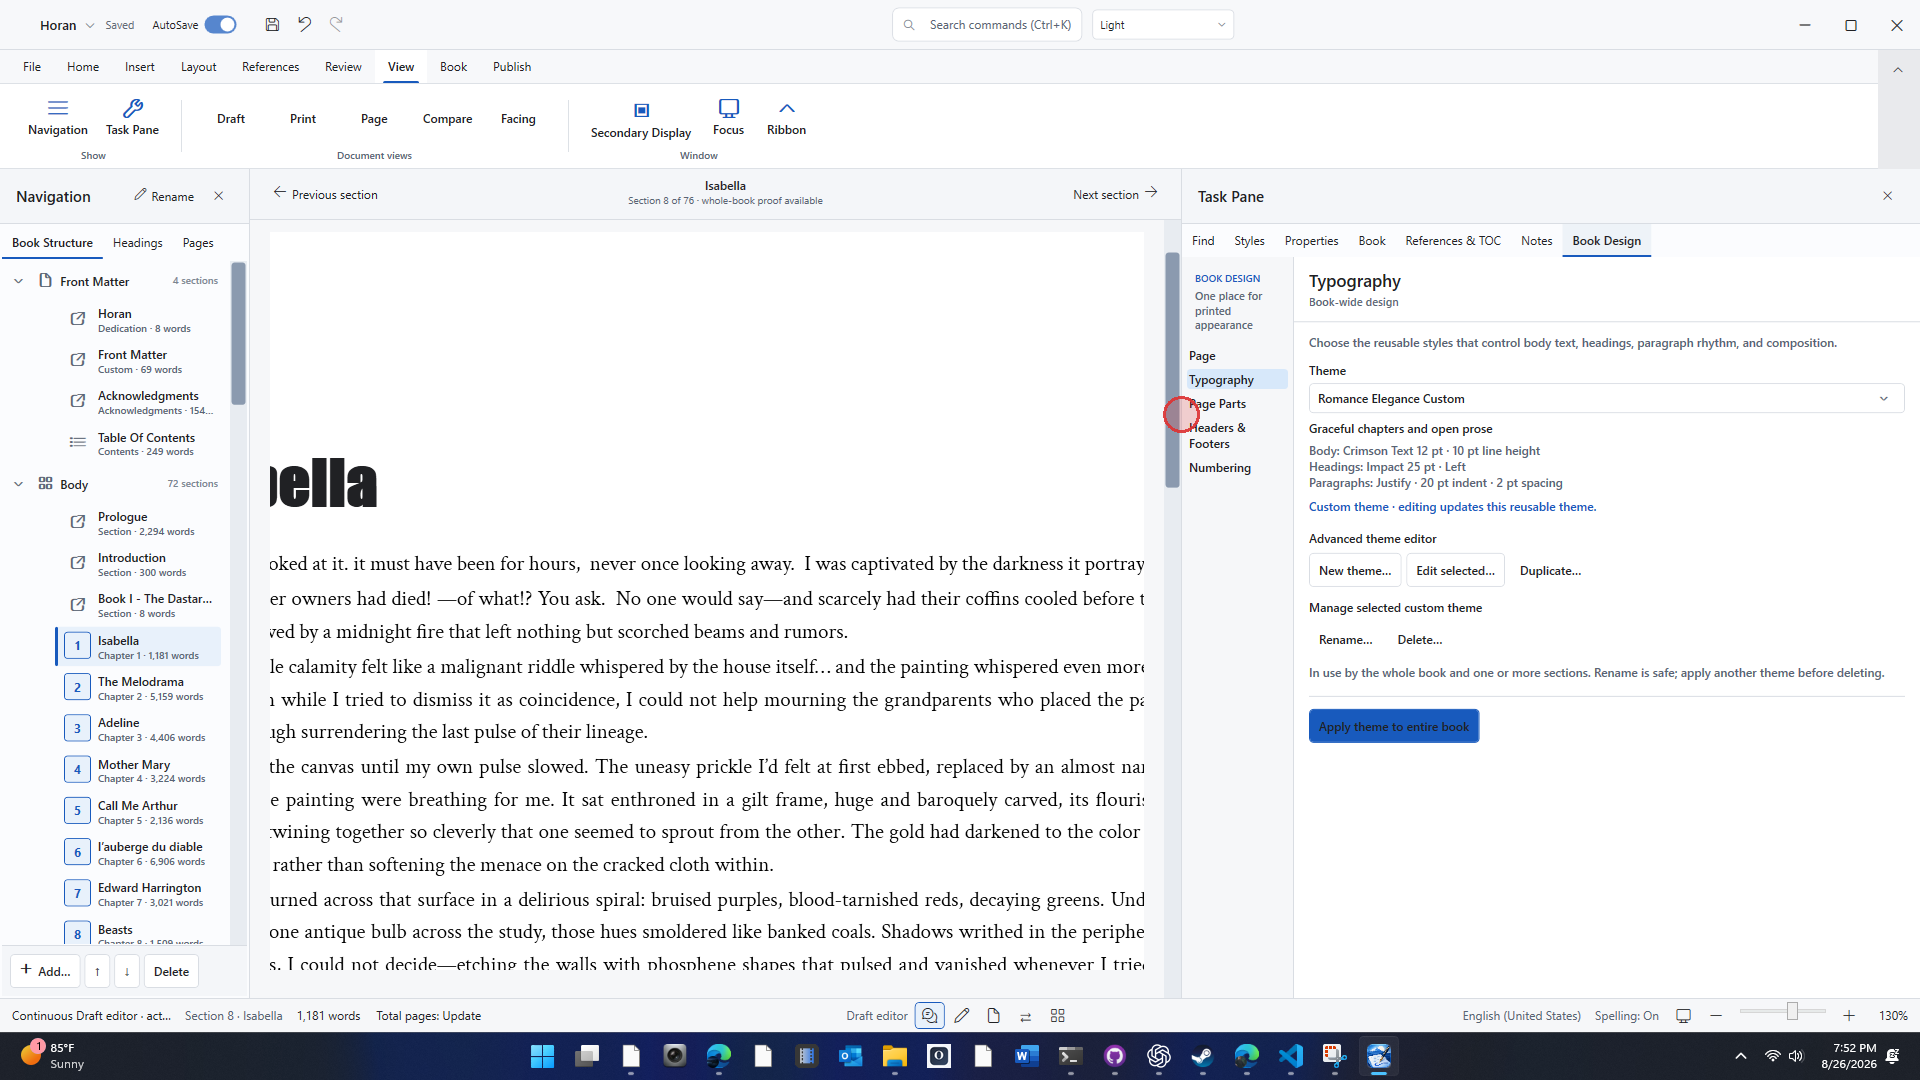
Task: Move section down with the down arrow
Action: [x=127, y=971]
